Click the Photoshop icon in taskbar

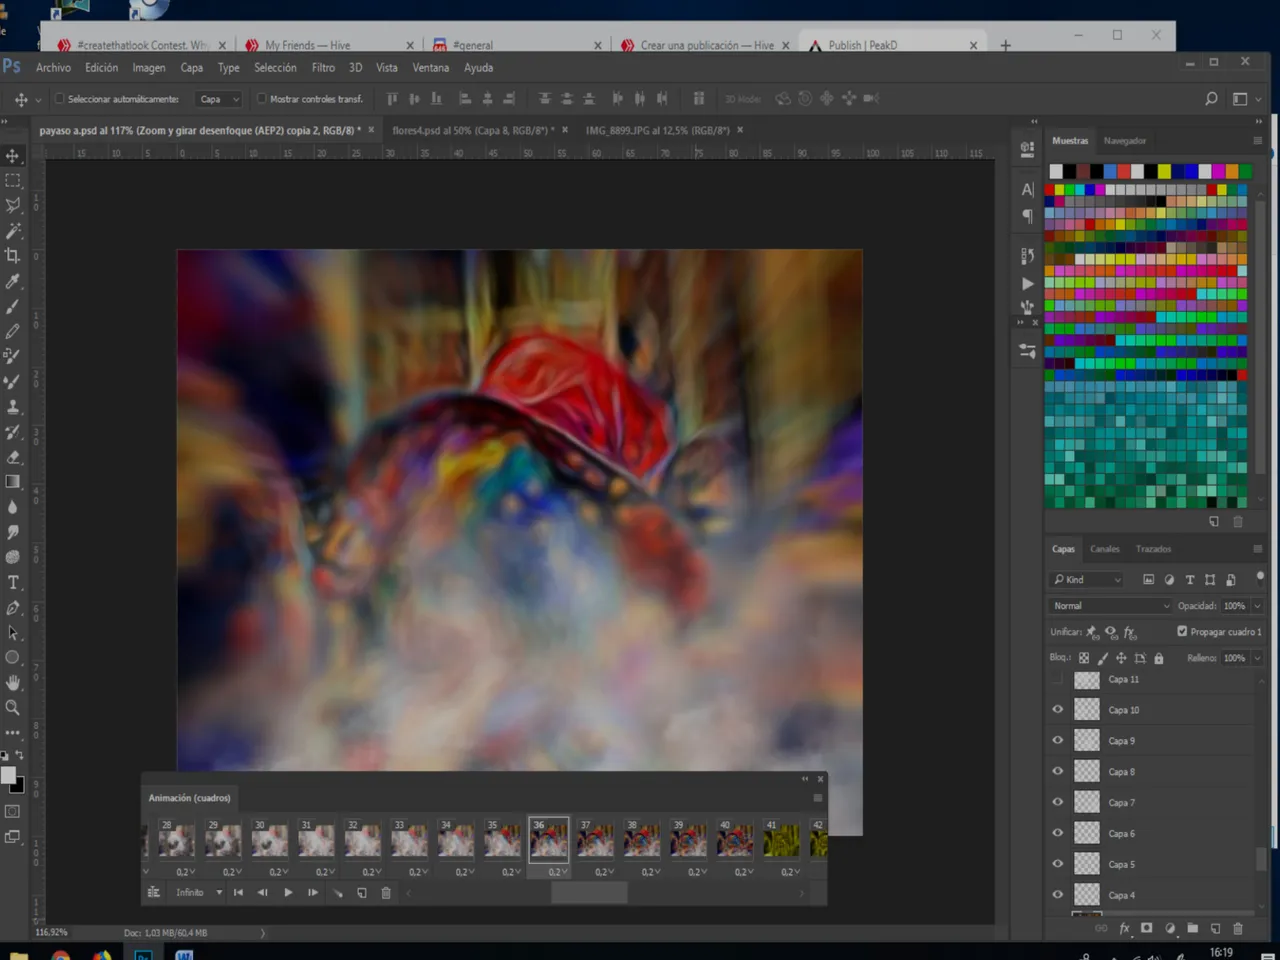143,955
